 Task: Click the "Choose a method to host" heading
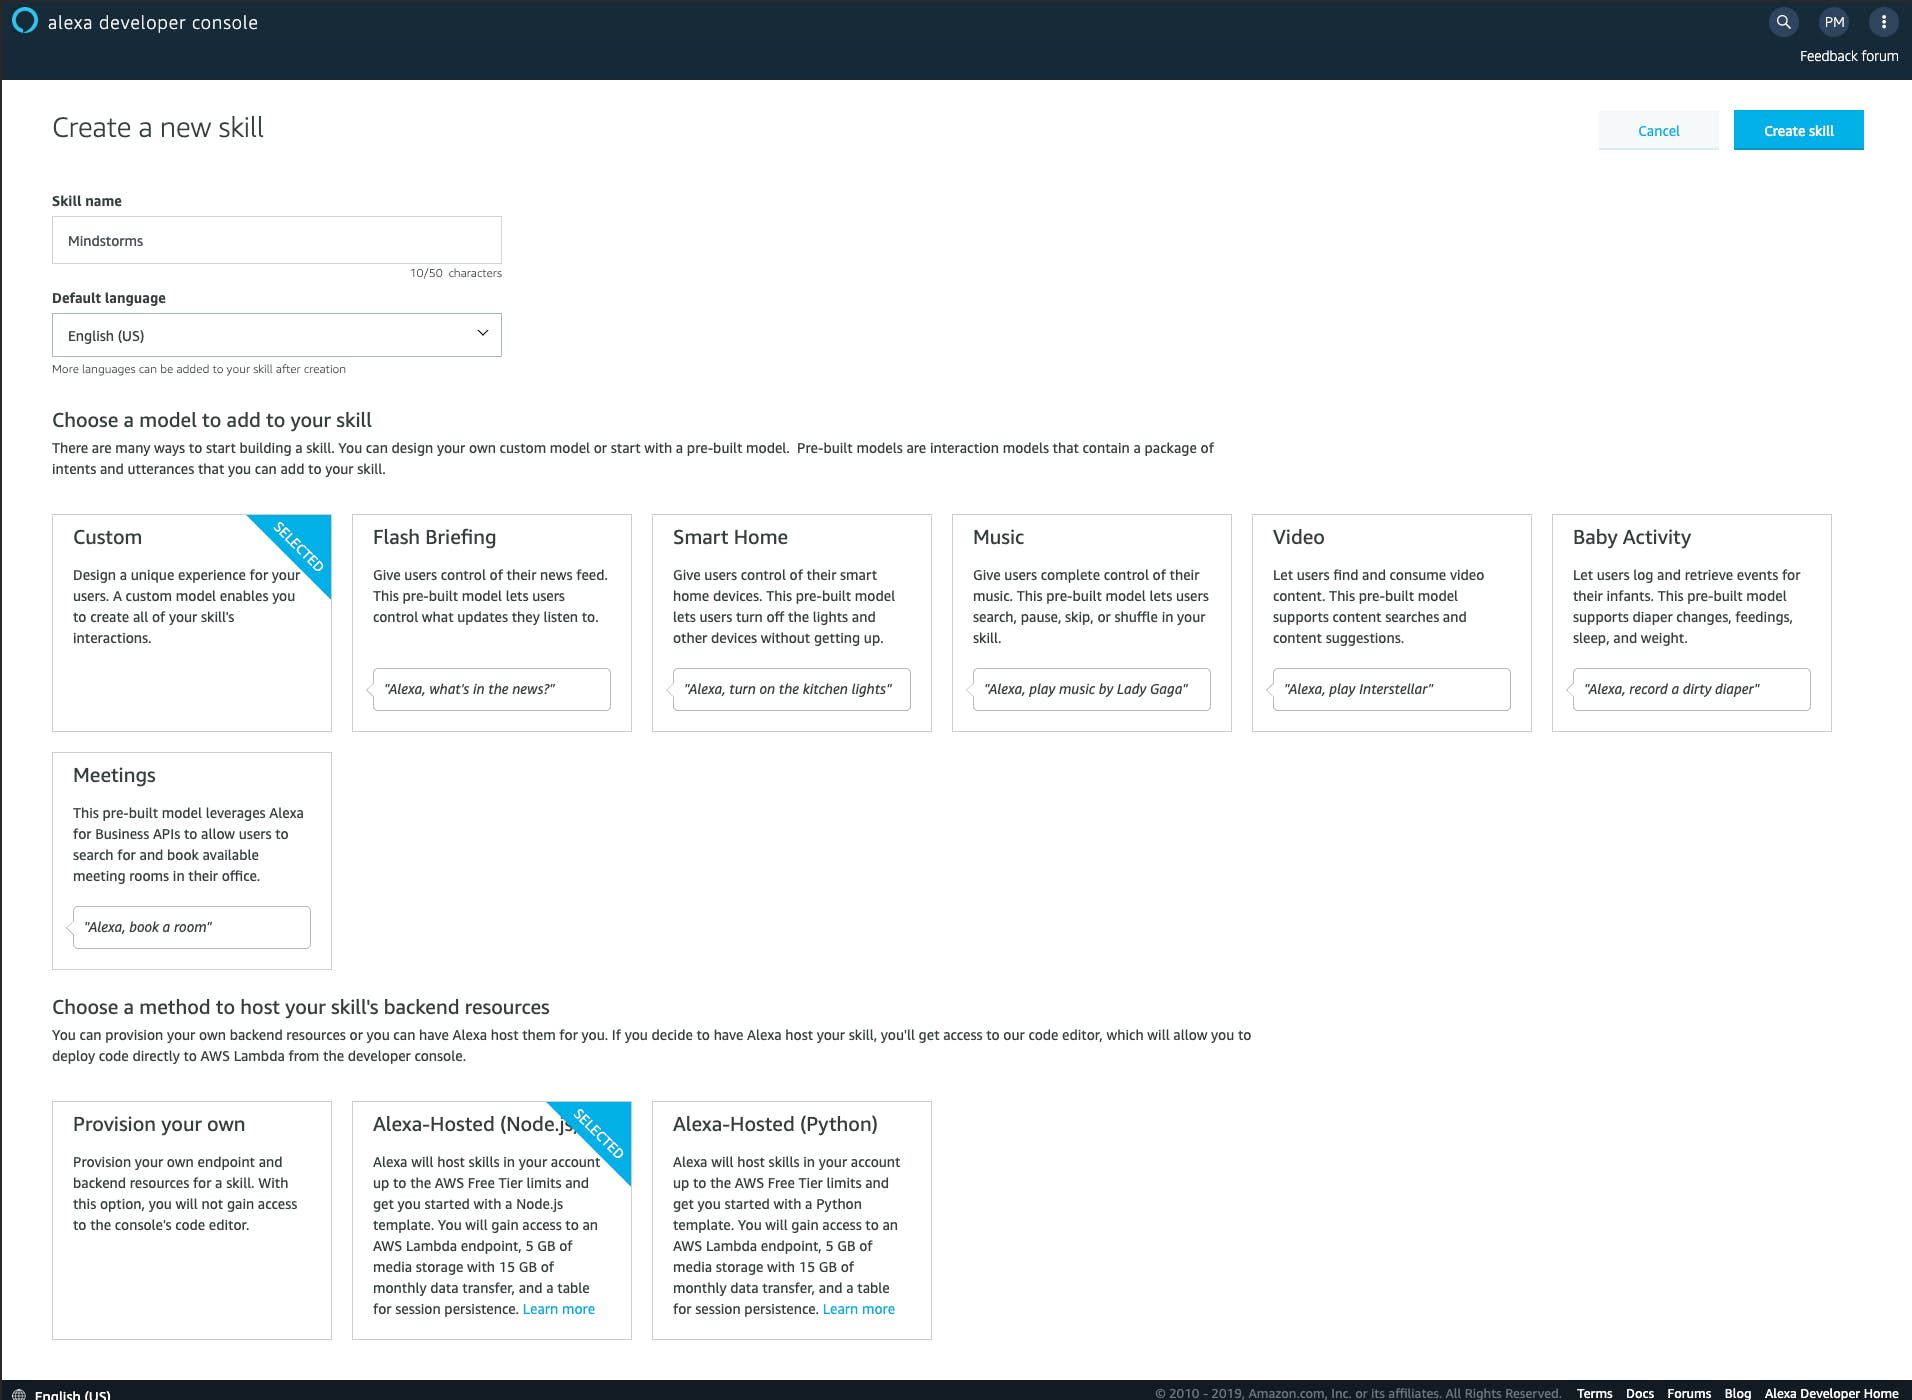(301, 1007)
